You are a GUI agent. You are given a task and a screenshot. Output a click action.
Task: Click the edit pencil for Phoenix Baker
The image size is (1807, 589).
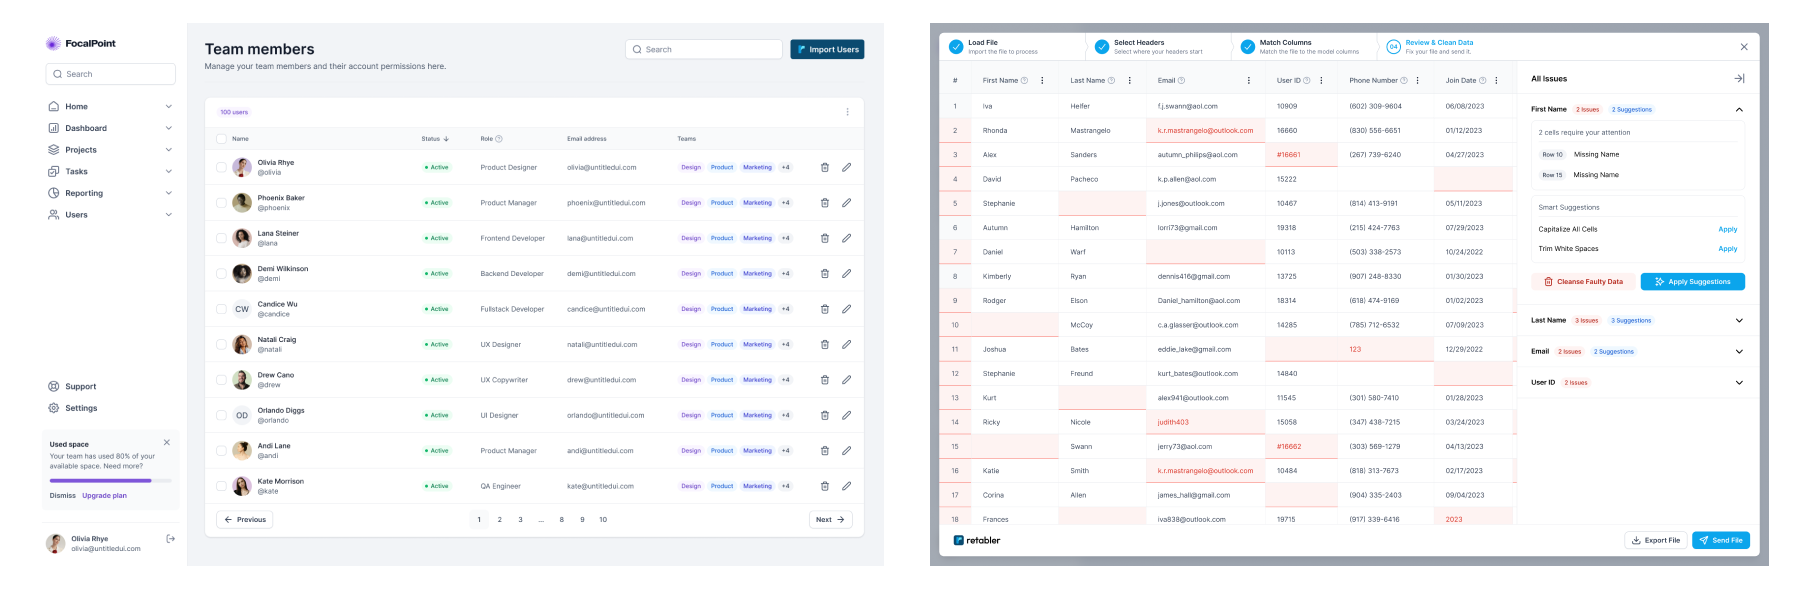[x=846, y=203]
